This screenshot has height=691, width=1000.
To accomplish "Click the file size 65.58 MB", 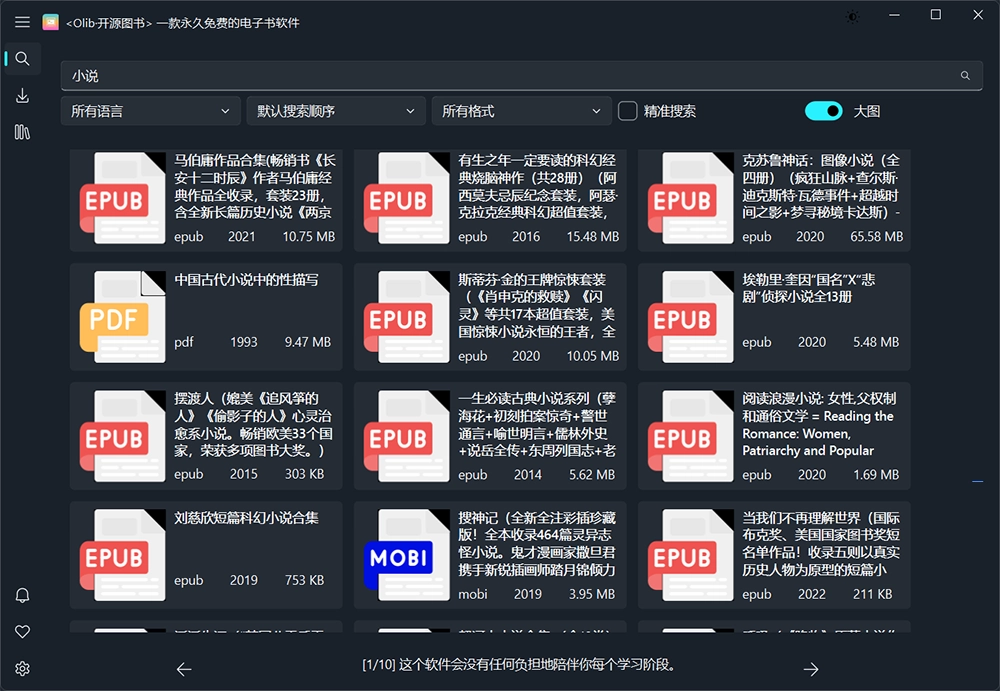I will [876, 237].
